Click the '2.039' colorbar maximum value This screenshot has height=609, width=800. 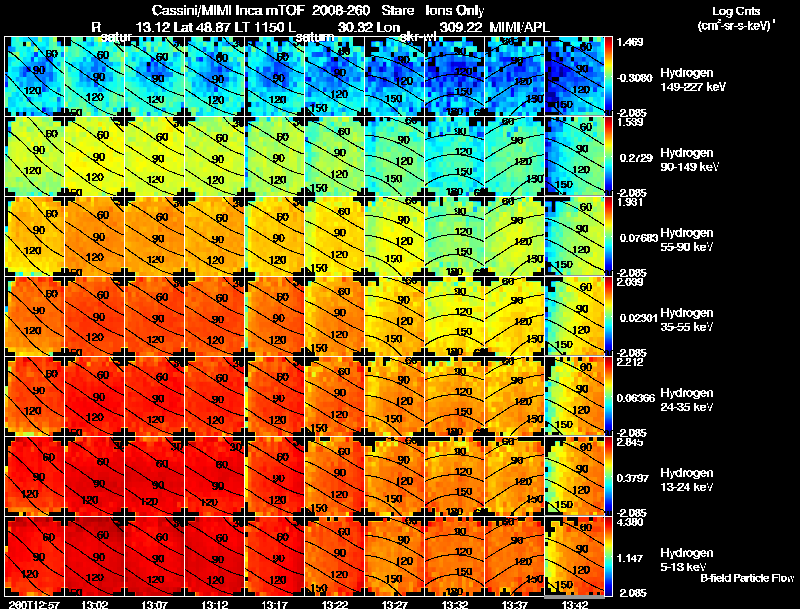630,282
